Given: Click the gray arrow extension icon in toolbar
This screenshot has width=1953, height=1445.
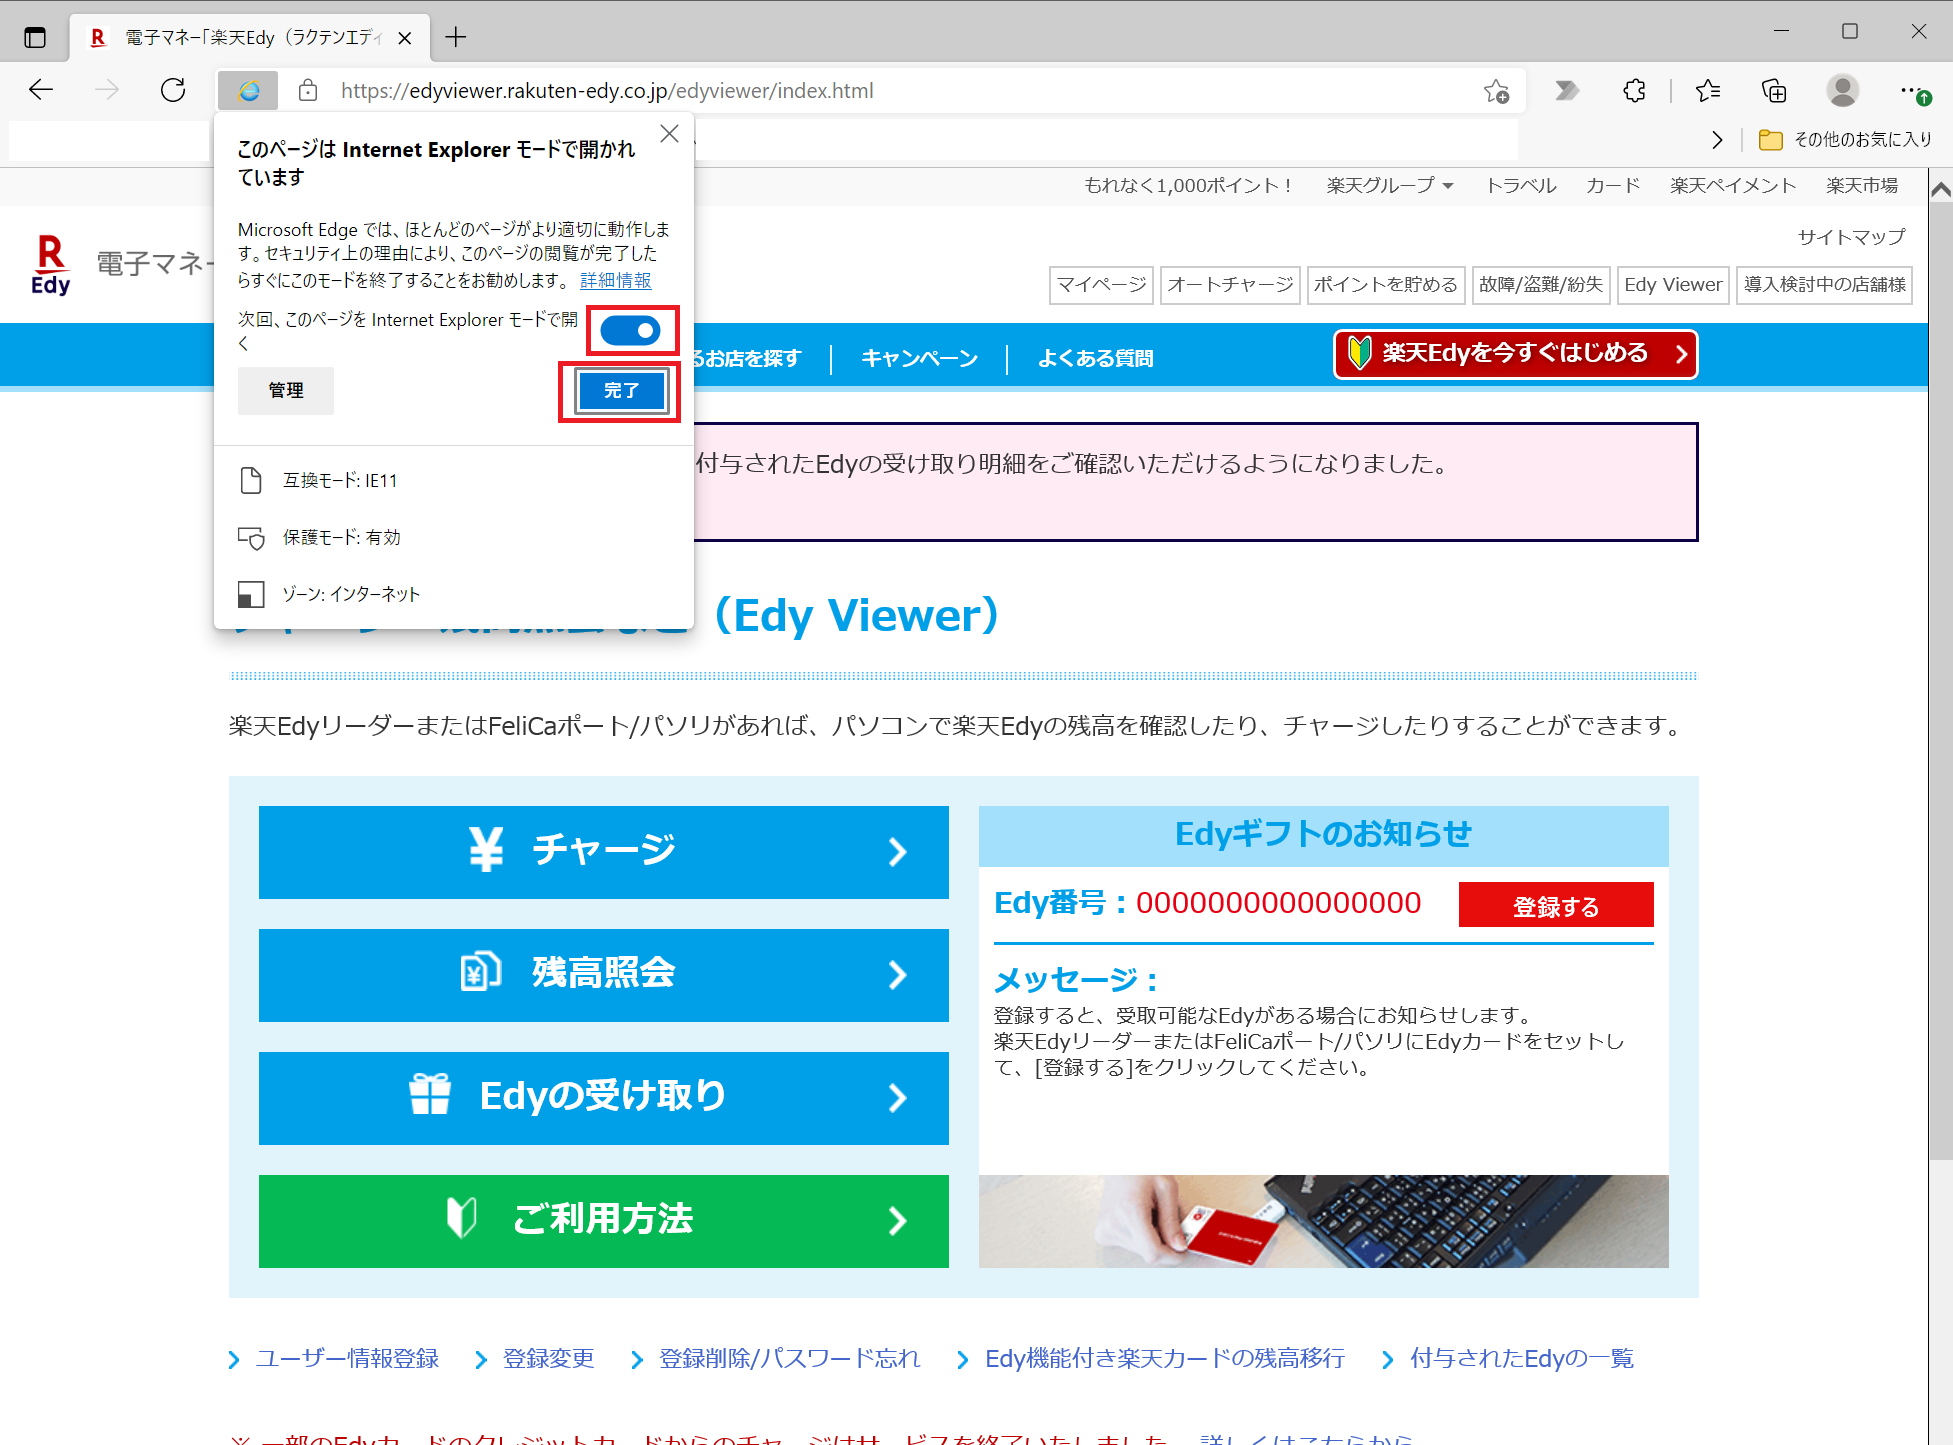Looking at the screenshot, I should 1567,91.
